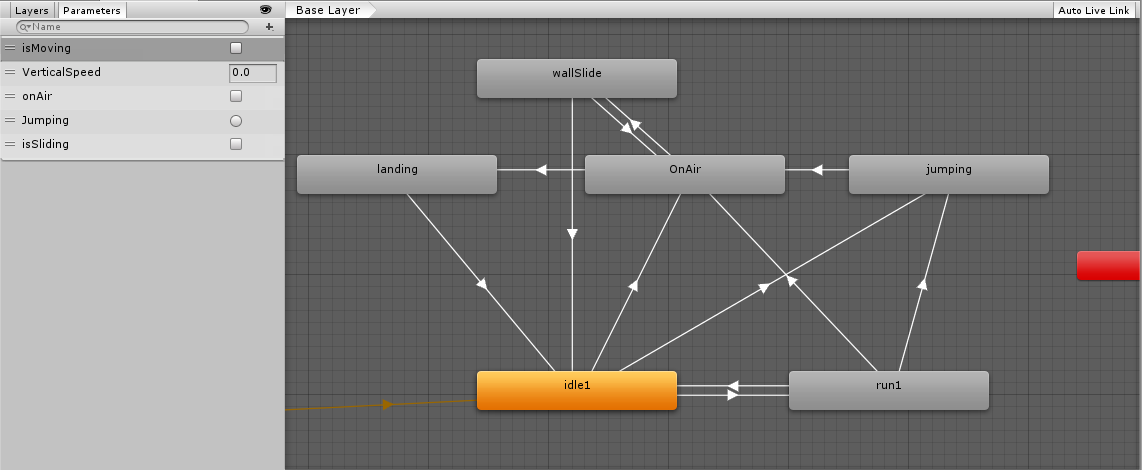This screenshot has width=1142, height=470.
Task: Click the wallSlide to idle1 transition arrow
Action: coord(572,234)
